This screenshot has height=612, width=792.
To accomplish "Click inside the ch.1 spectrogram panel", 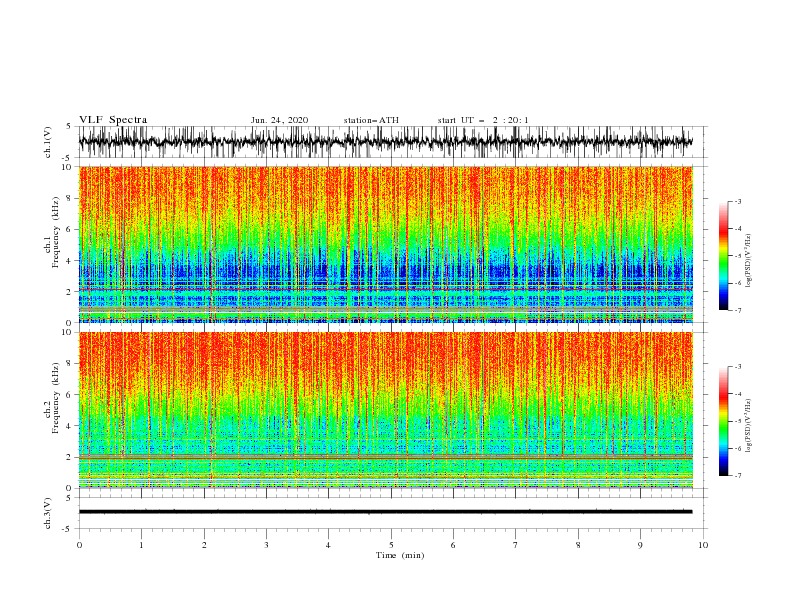I will click(x=385, y=244).
